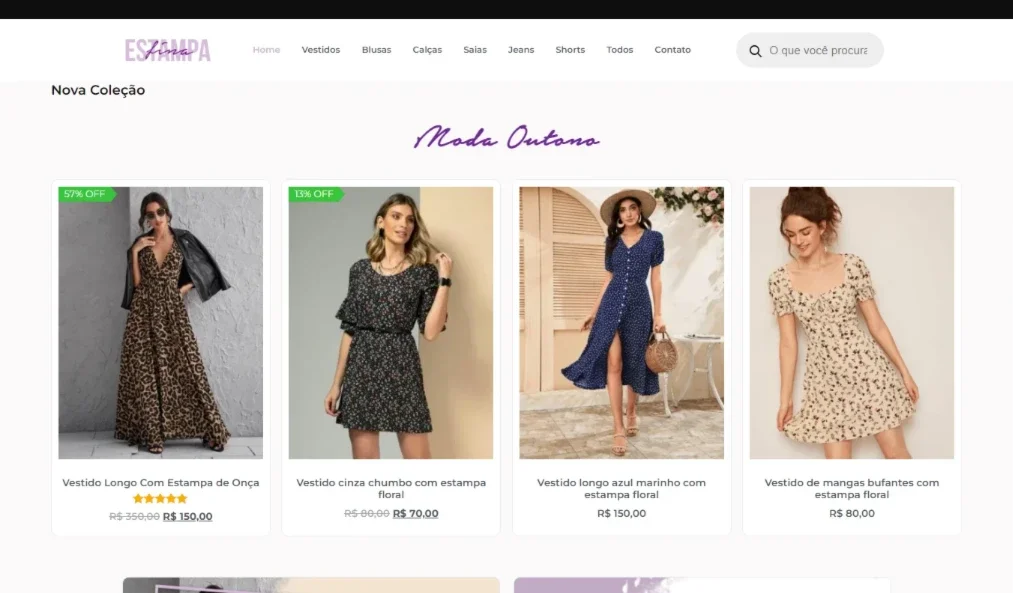Click the Estampa Fina logo

click(168, 50)
